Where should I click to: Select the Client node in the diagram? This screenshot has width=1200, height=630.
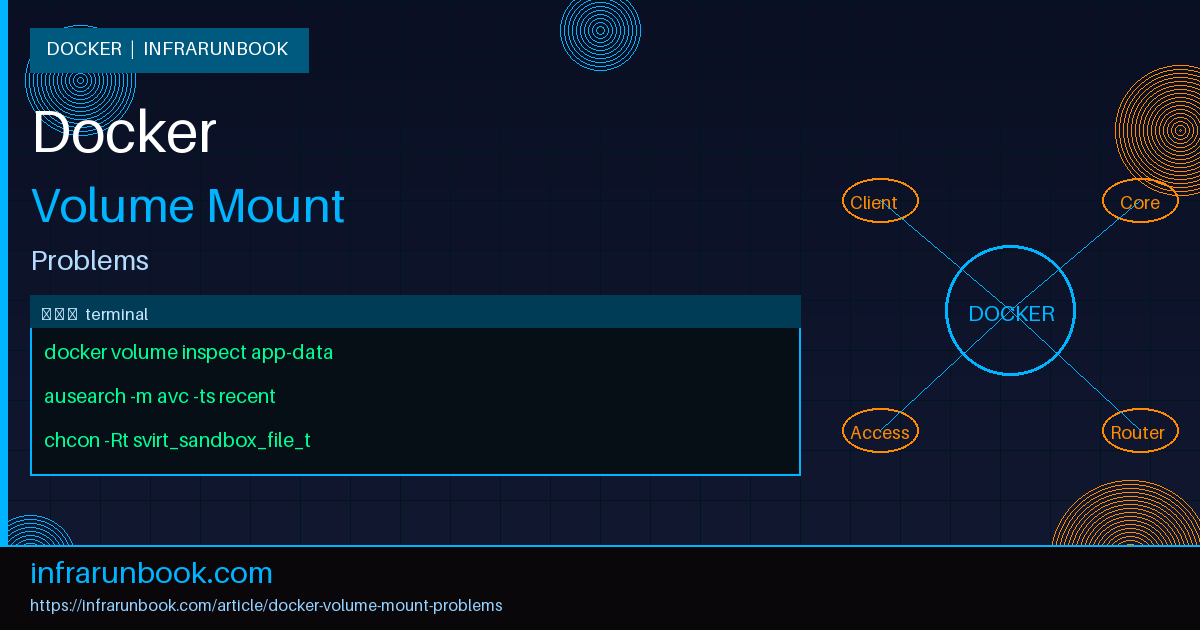(879, 201)
